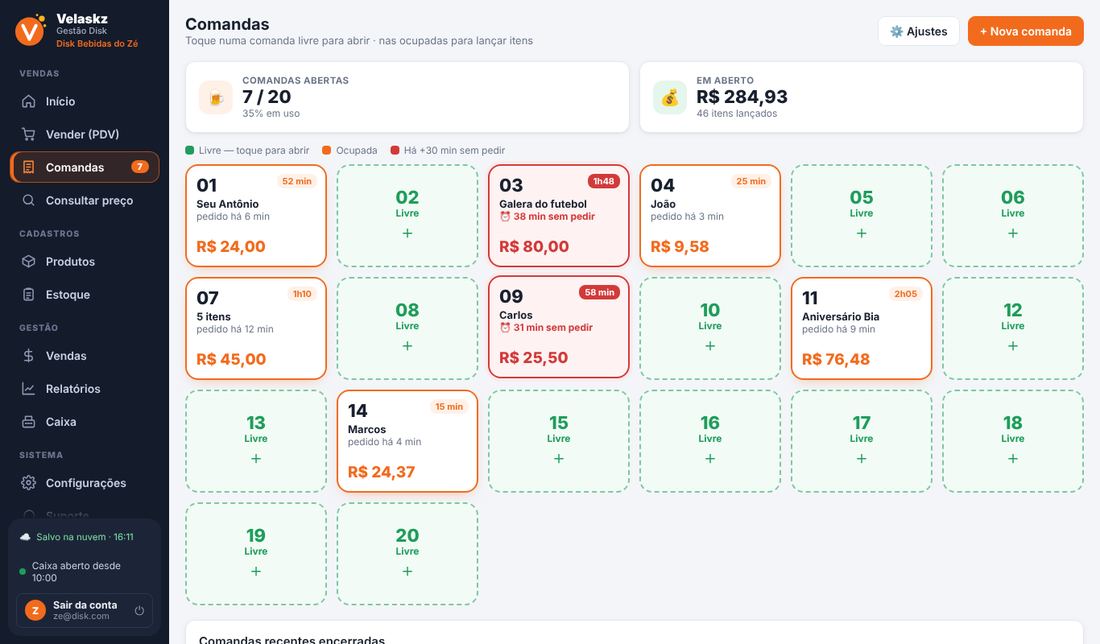The image size is (1100, 644).
Task: Click the beer mug icon in Comandas Abertas
Action: click(x=215, y=97)
